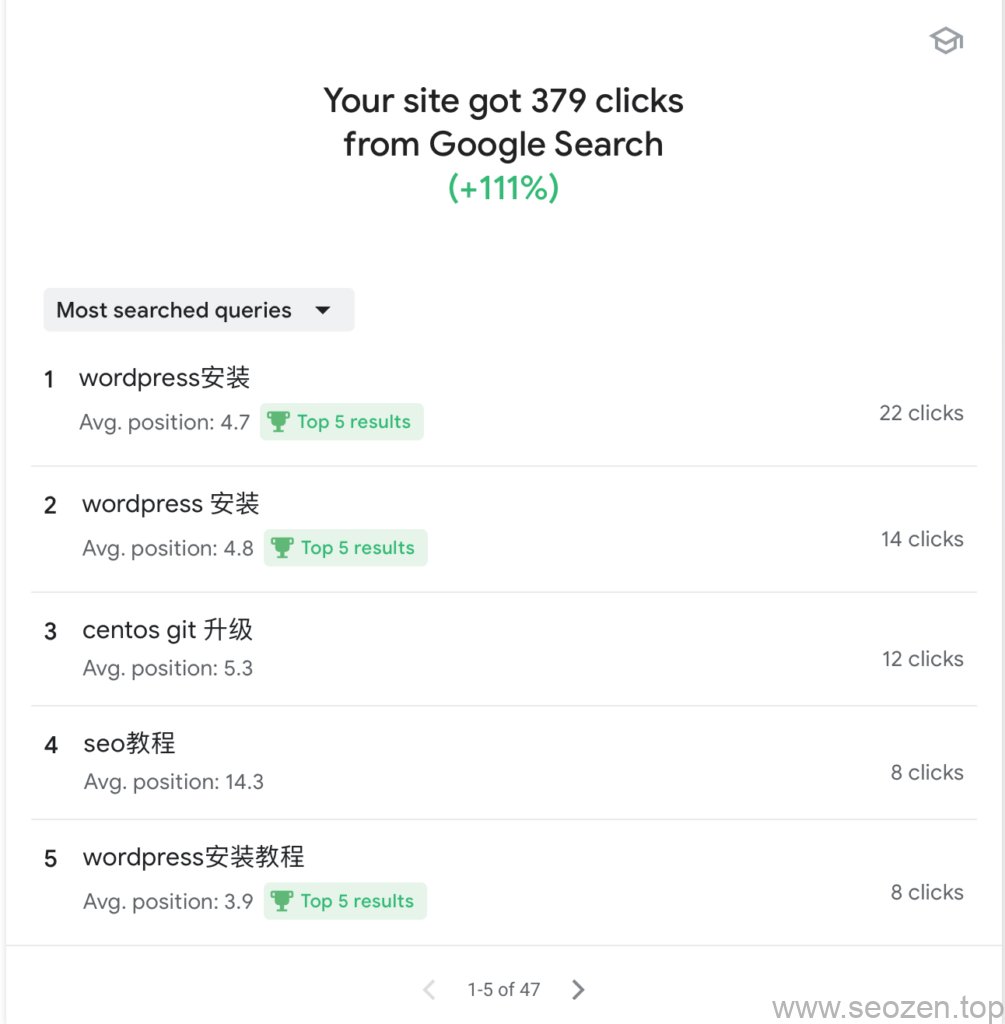Click the +111% growth indicator

click(x=503, y=187)
